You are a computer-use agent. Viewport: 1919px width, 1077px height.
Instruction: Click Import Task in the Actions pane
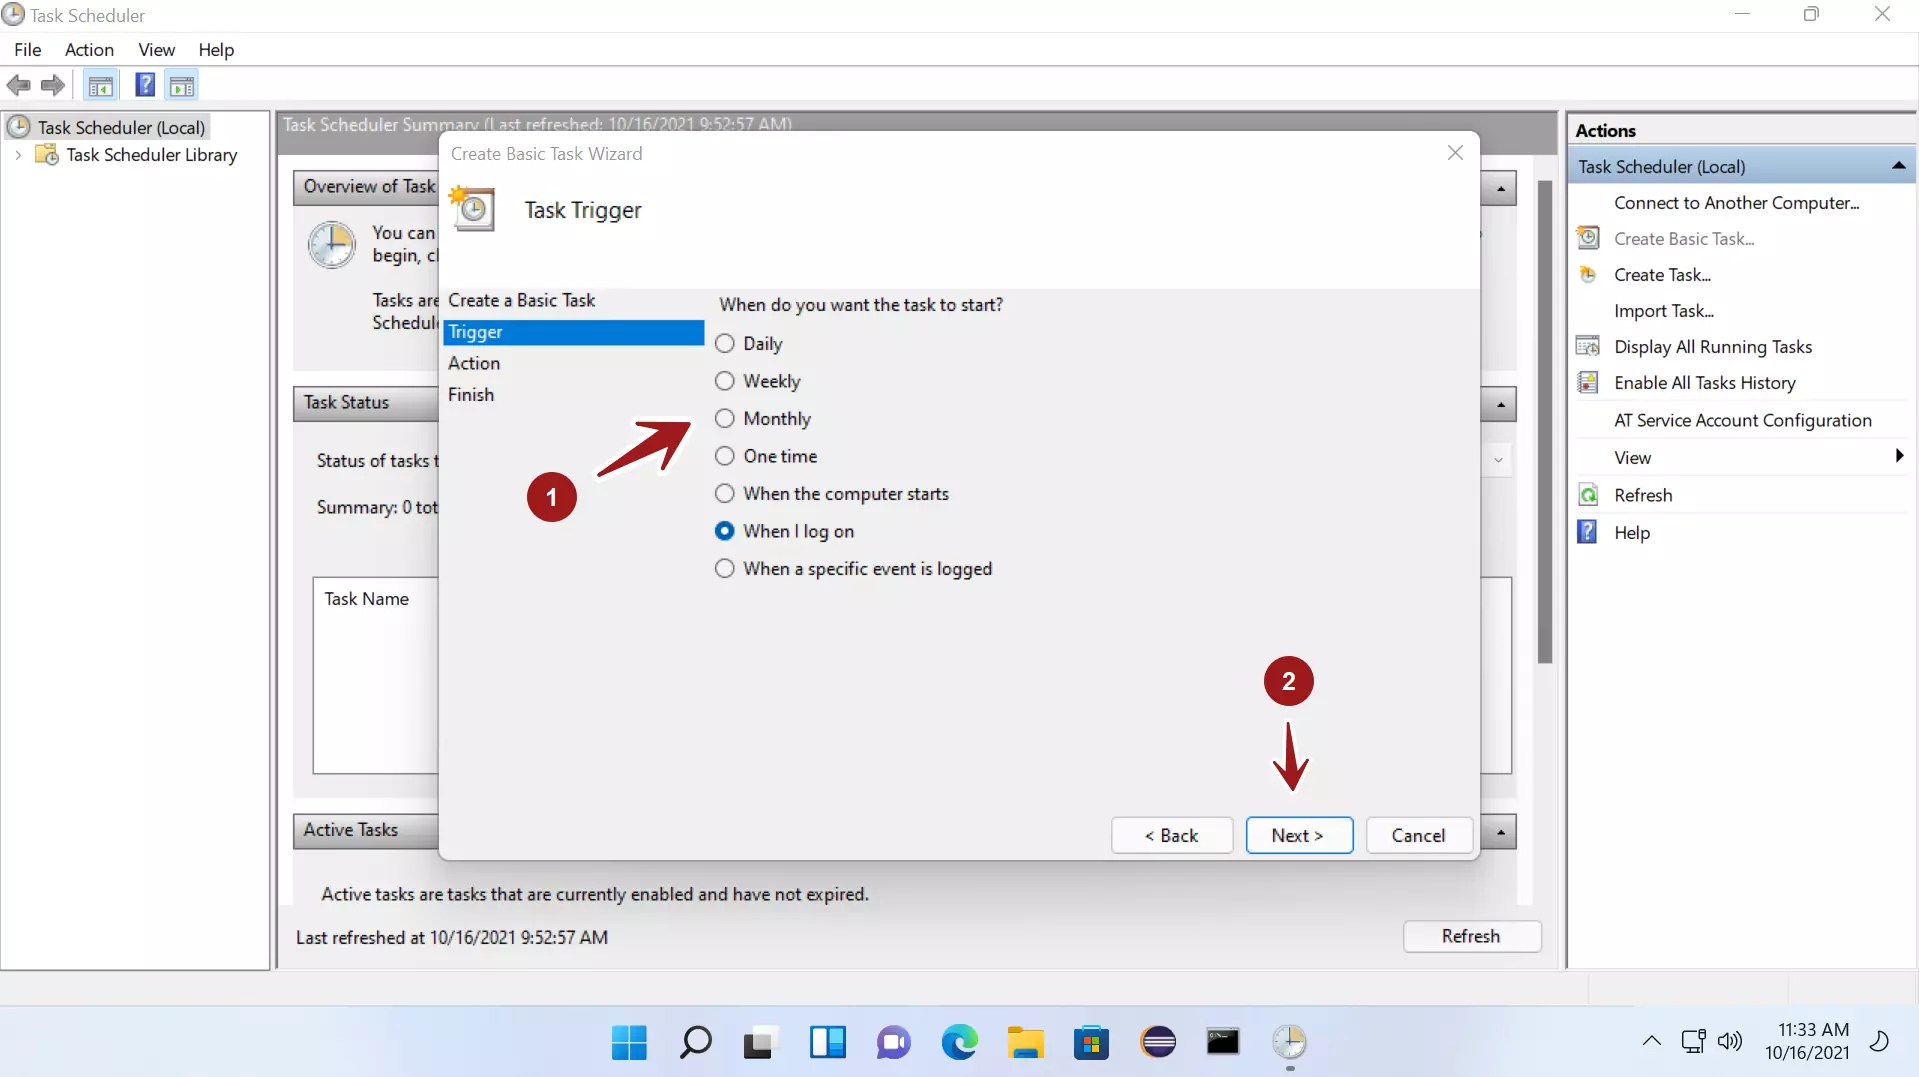1663,310
